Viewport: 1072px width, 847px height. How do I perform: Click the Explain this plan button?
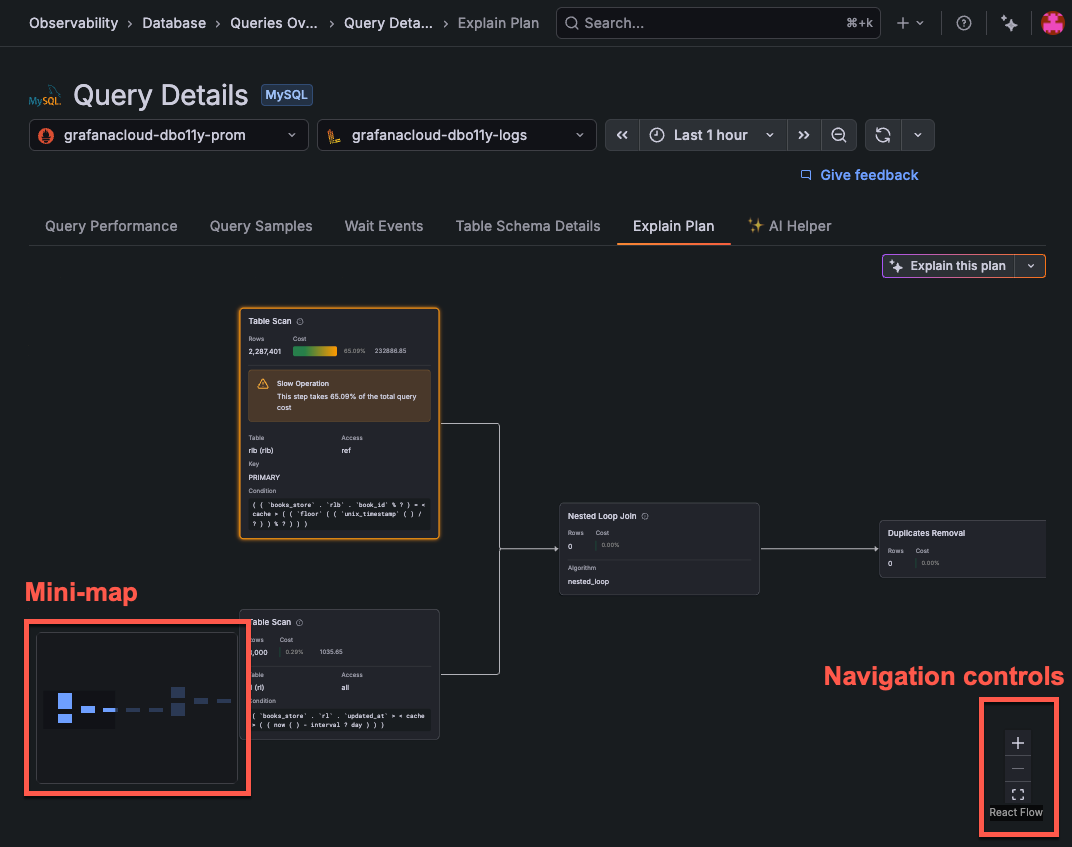pos(947,265)
